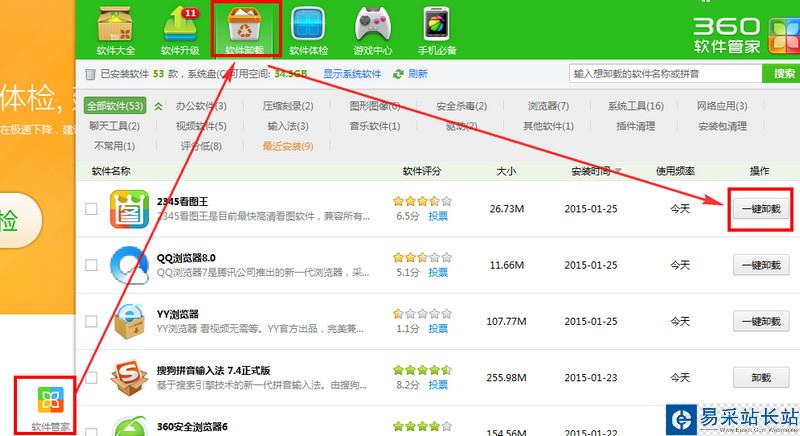Tick the checkbox for 搜狗拼音输入法
800x436 pixels.
(91, 378)
